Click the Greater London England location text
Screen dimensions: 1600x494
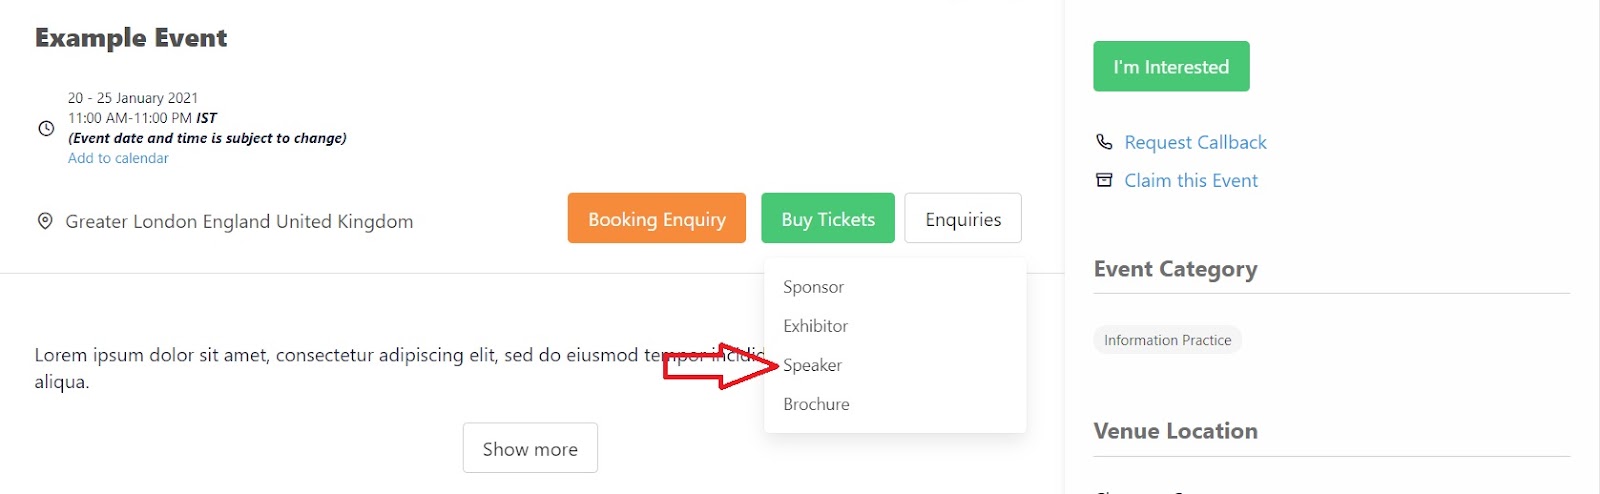pos(239,221)
